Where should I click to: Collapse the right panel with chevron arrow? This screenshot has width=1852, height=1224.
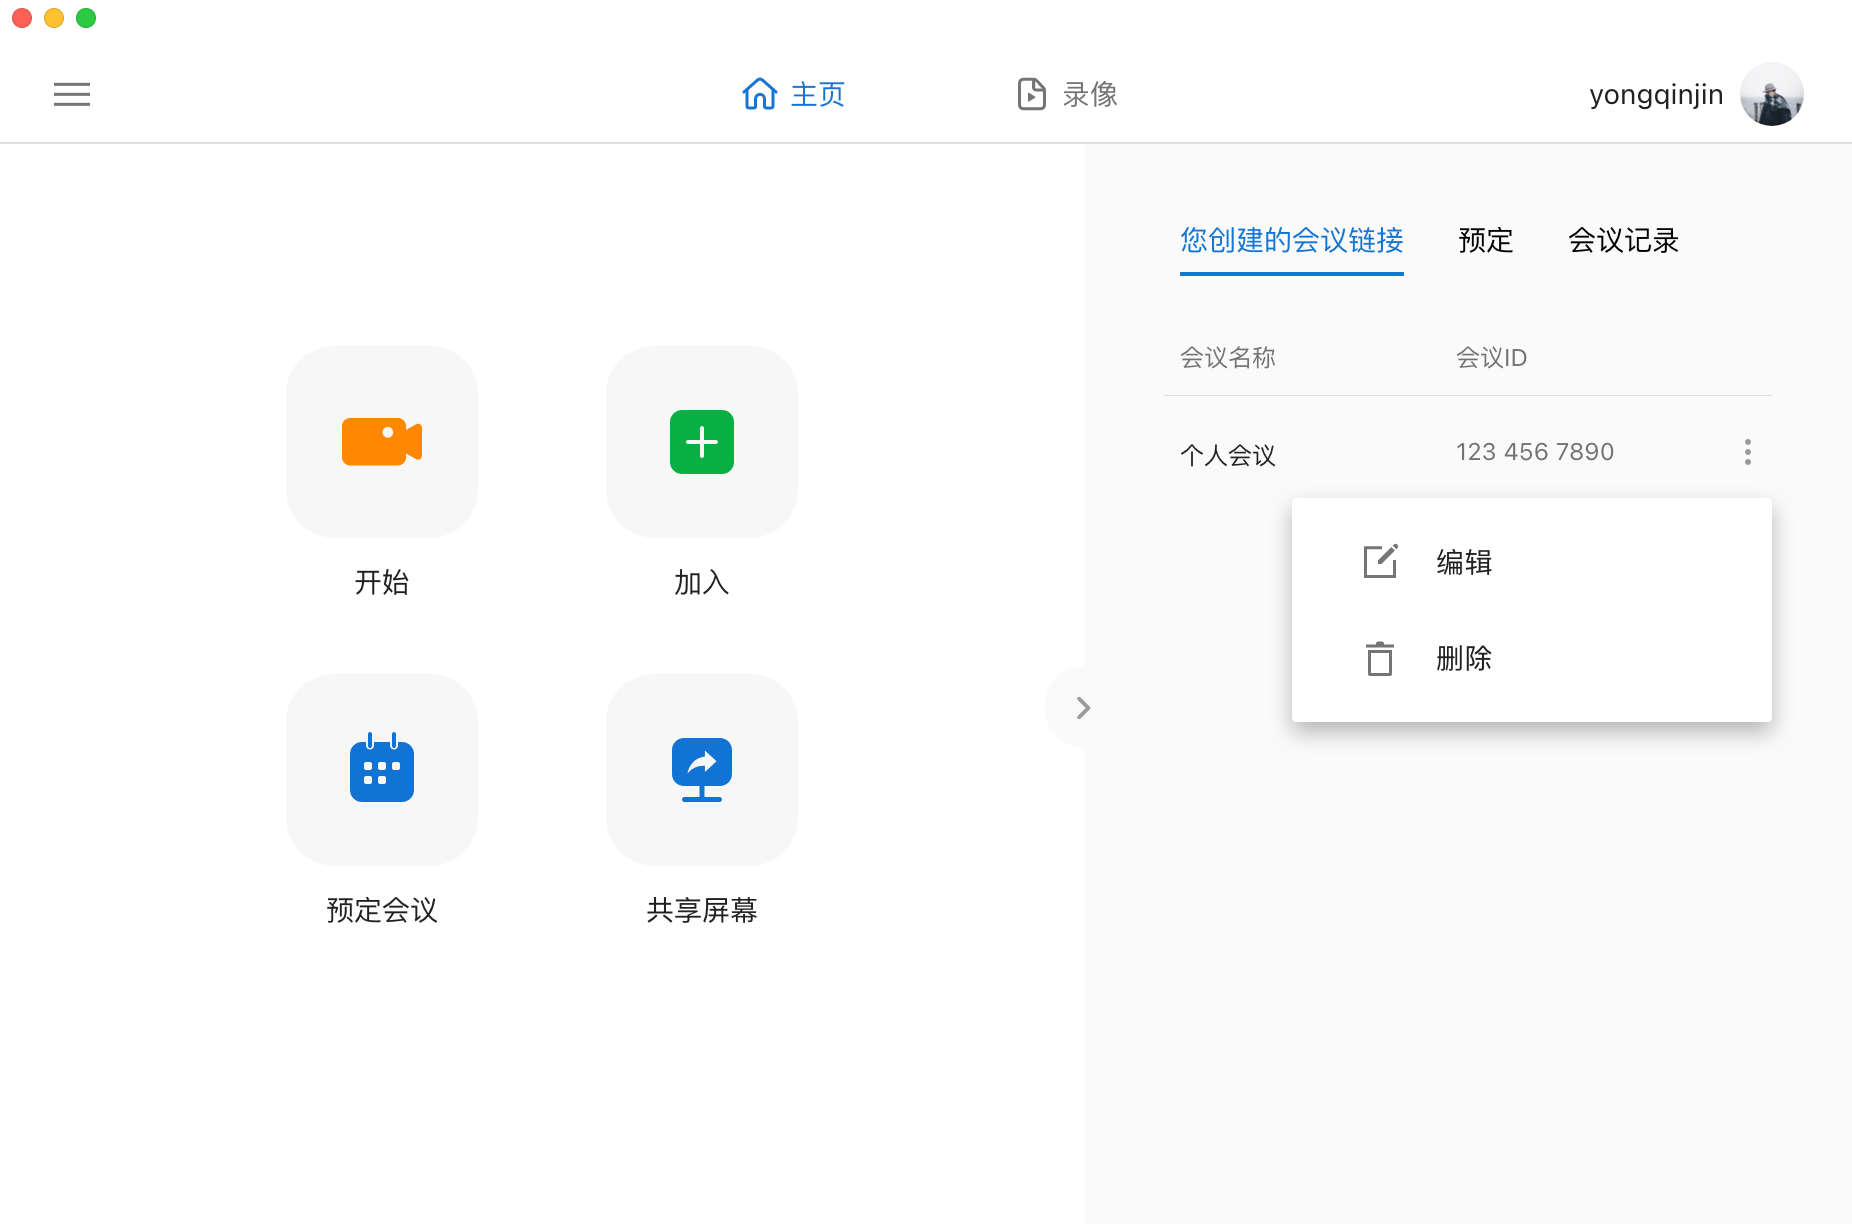click(x=1082, y=708)
